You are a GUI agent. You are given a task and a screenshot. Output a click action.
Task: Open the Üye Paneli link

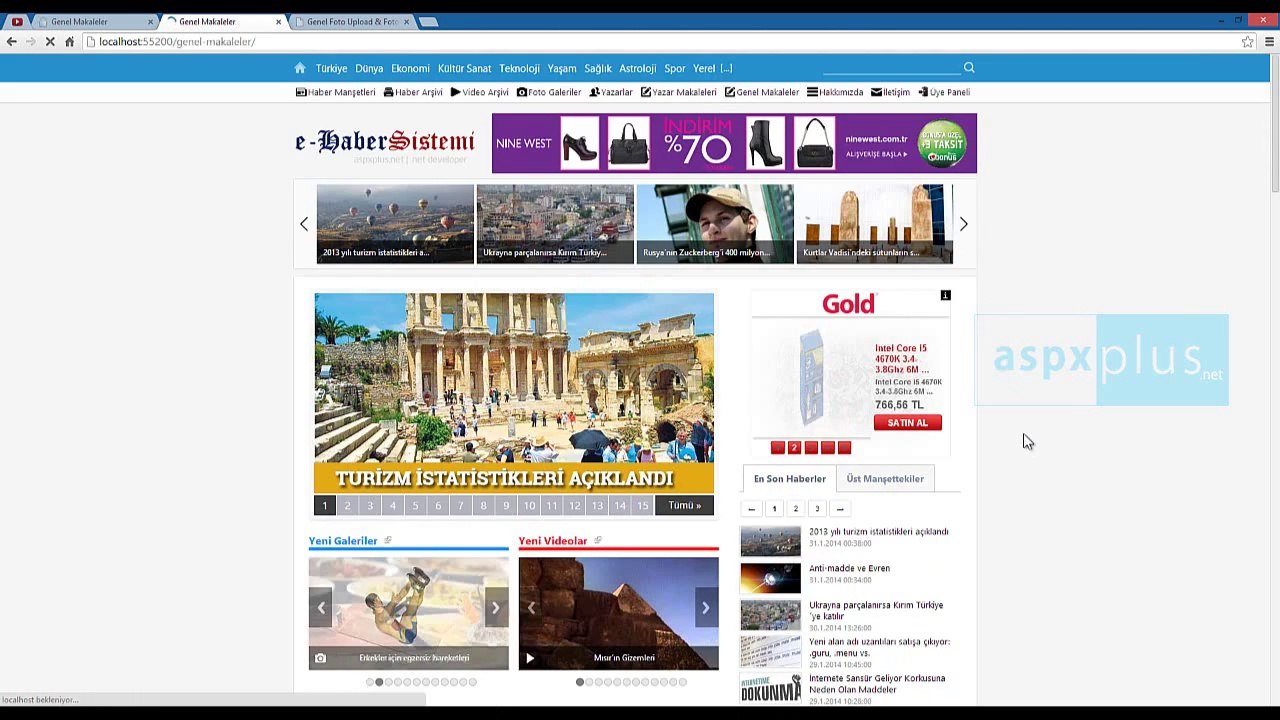point(944,92)
